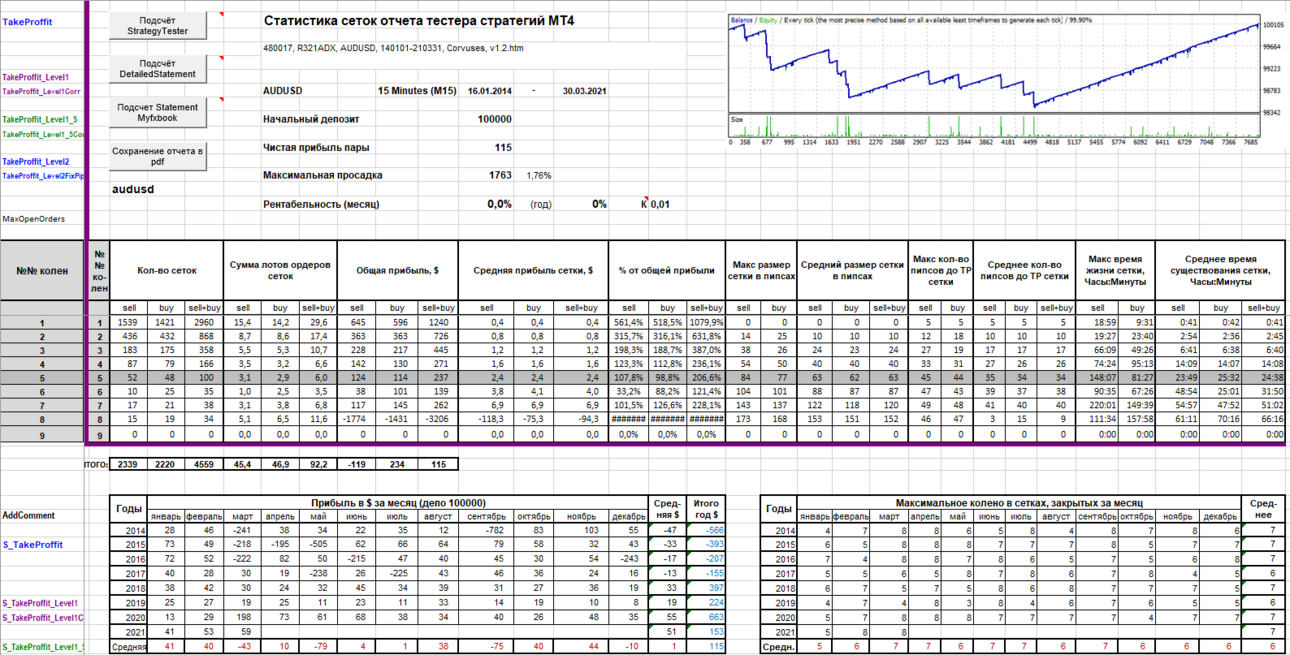Select the total loss -3206 cell

(436, 420)
